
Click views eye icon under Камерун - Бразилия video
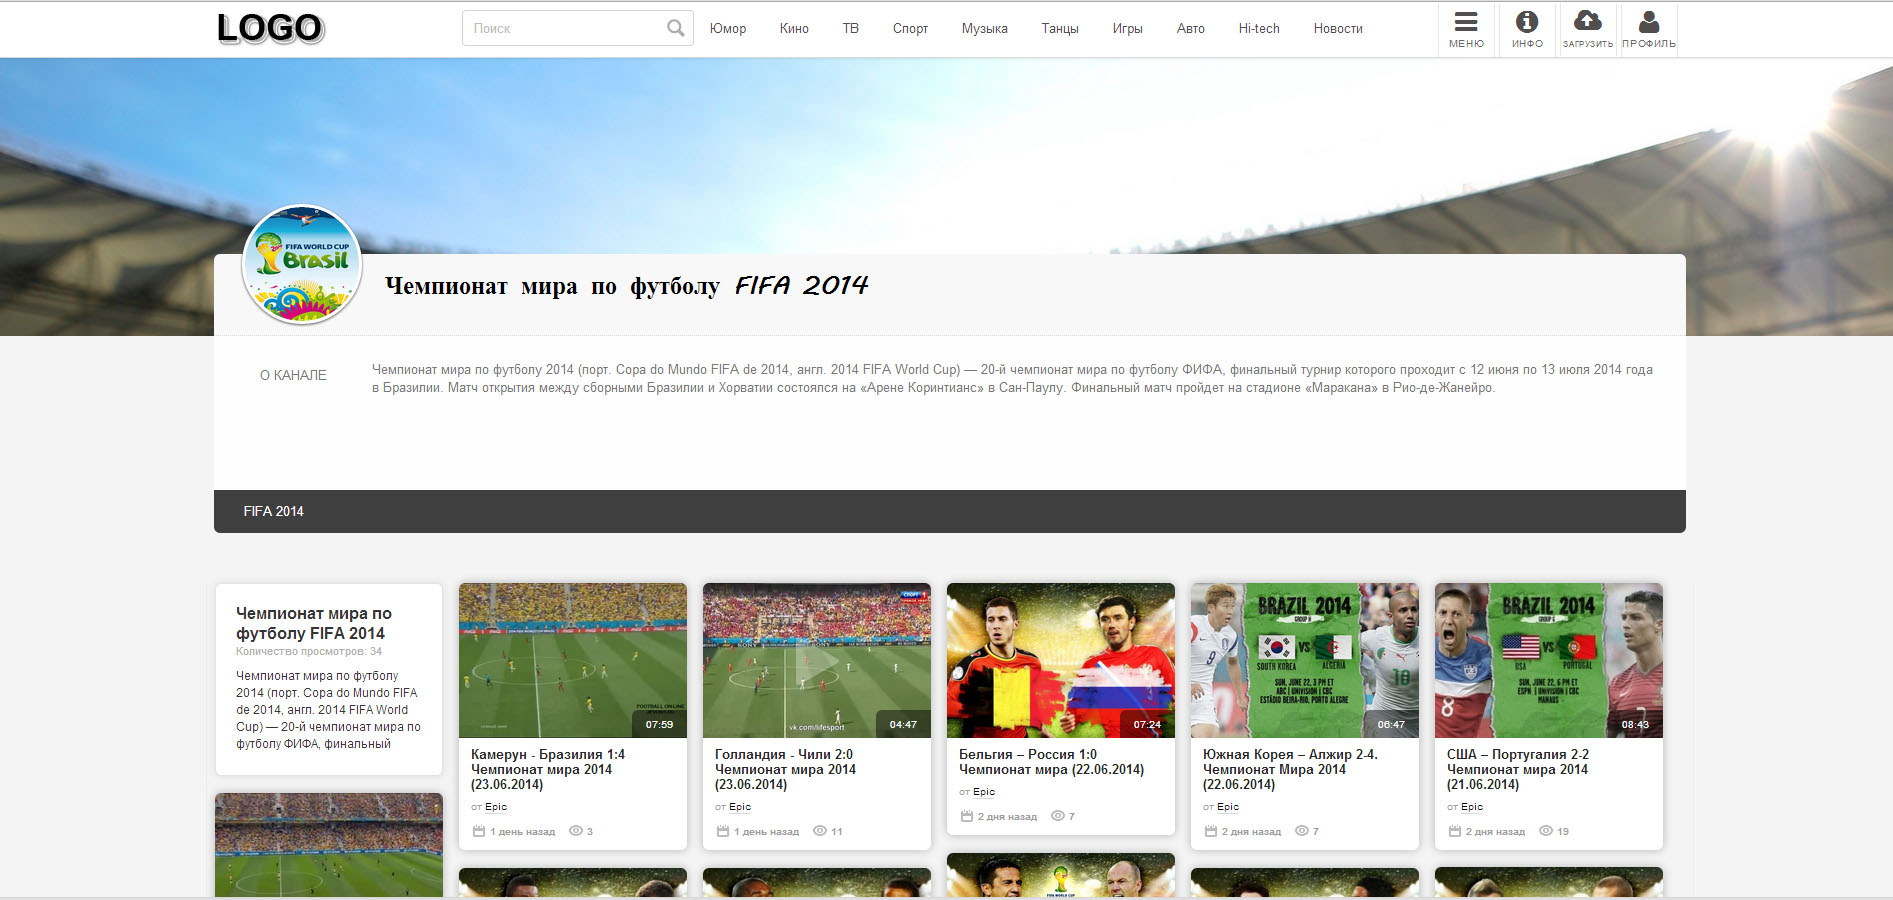(x=575, y=831)
